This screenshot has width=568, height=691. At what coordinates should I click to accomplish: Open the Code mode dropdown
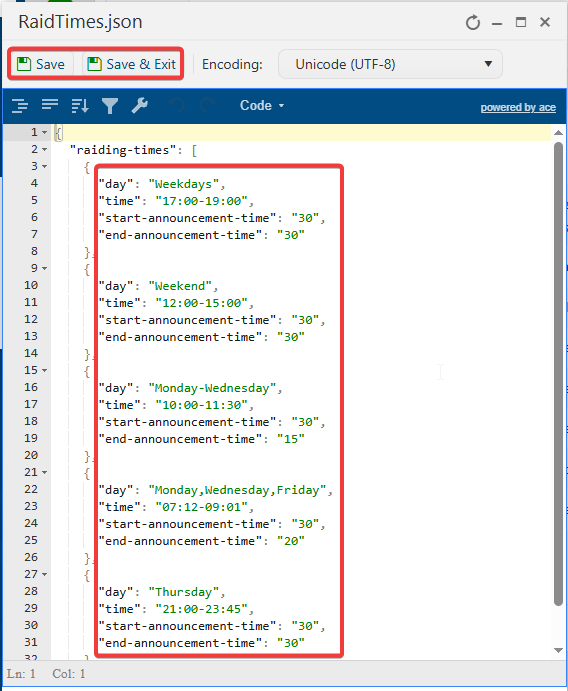point(262,106)
